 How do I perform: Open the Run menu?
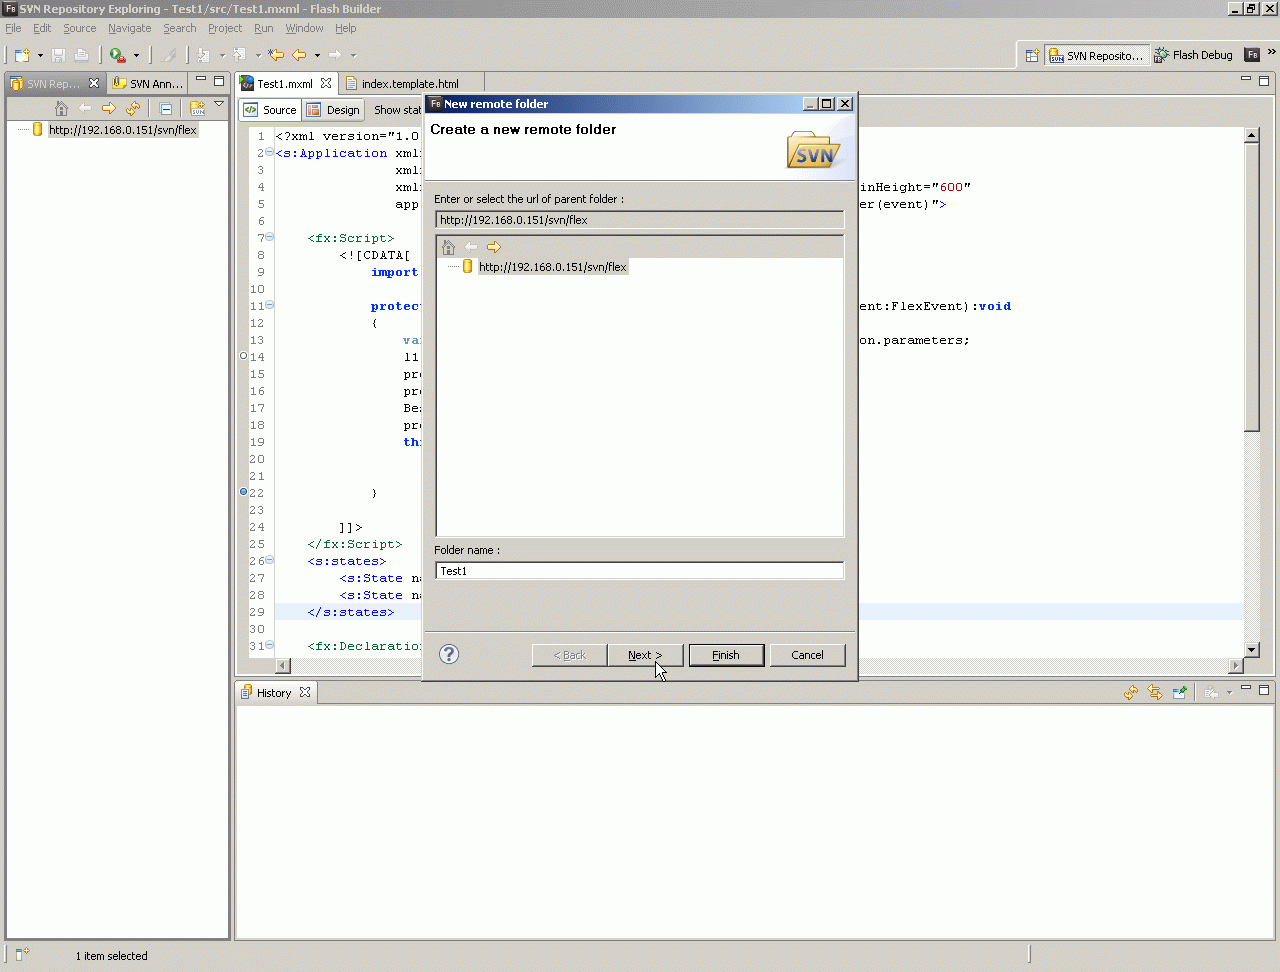(264, 28)
